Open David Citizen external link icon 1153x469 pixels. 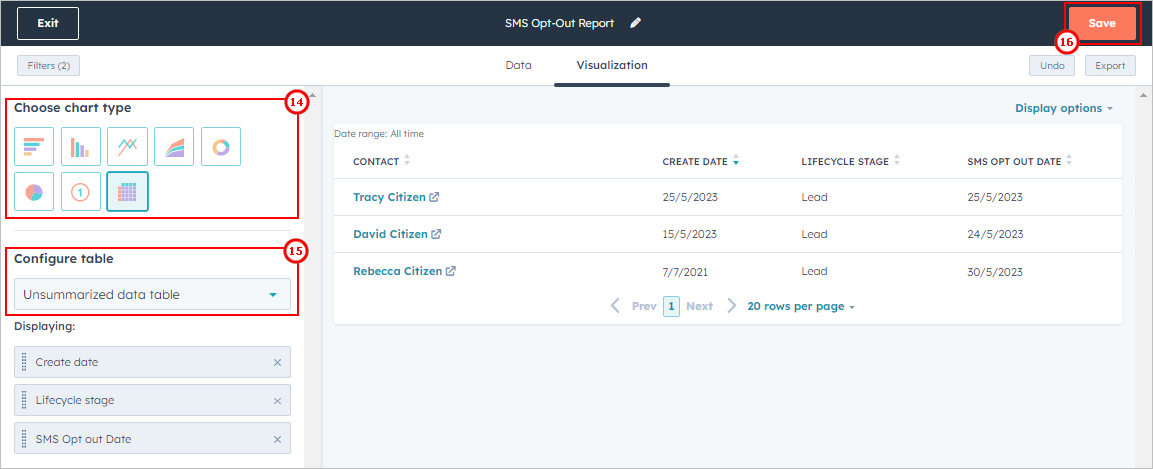click(x=436, y=234)
